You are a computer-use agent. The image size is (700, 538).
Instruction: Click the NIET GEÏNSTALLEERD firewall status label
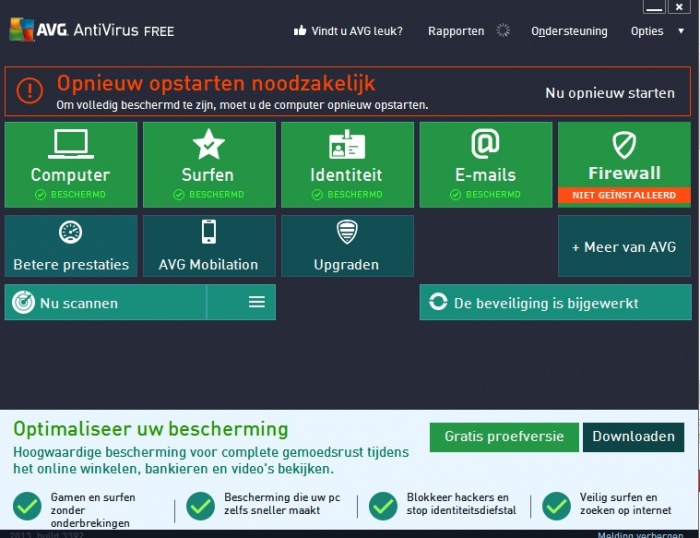[x=624, y=195]
